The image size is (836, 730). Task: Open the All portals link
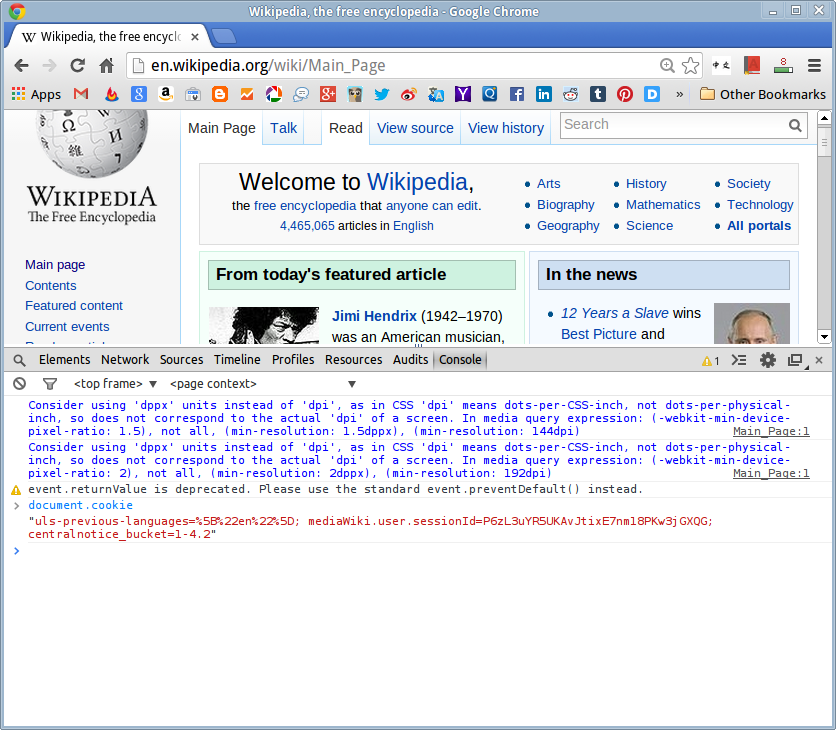[759, 226]
